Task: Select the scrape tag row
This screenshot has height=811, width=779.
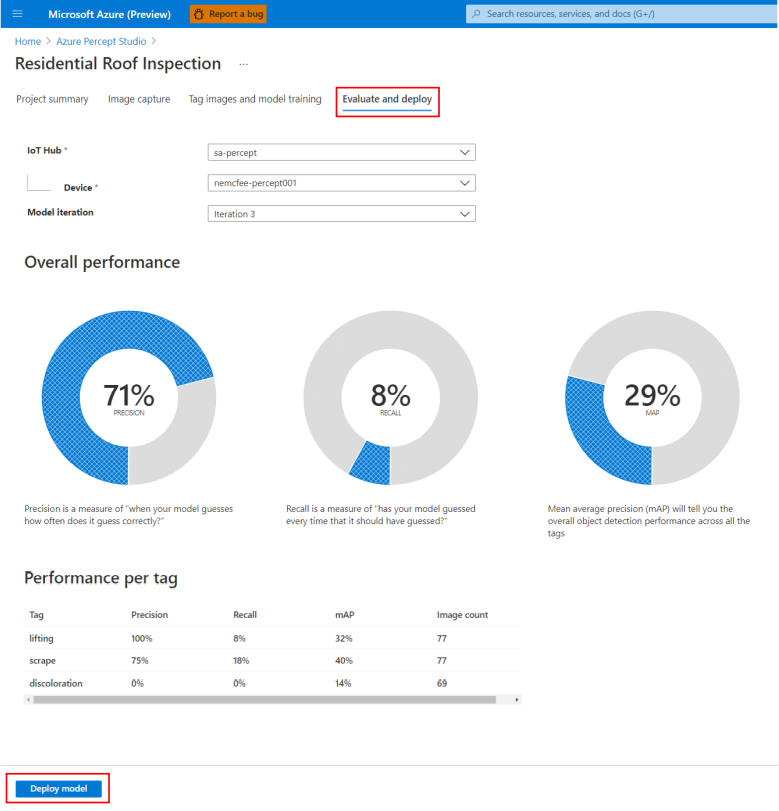Action: 273,660
